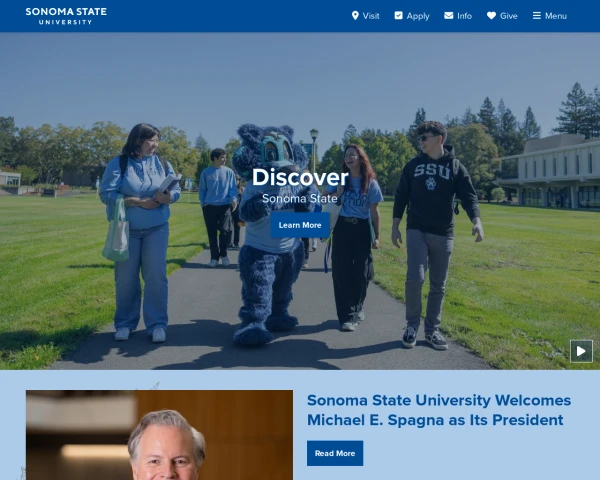600x480 pixels.
Task: Click the Visit map pin icon
Action: pos(355,15)
